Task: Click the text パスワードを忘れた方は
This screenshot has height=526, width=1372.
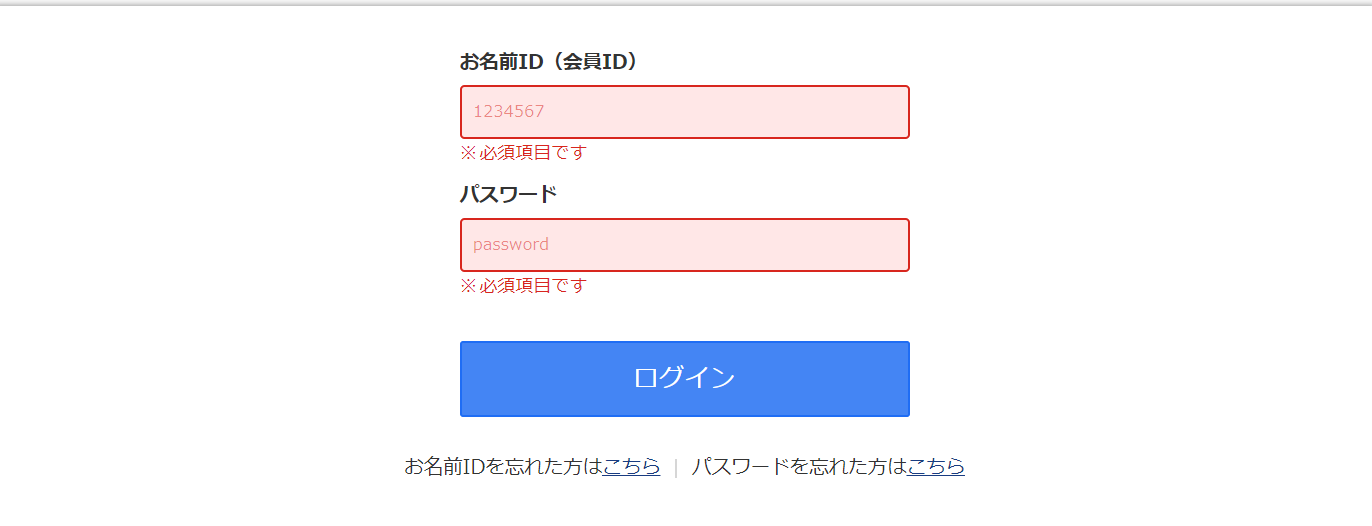Action: tap(798, 467)
